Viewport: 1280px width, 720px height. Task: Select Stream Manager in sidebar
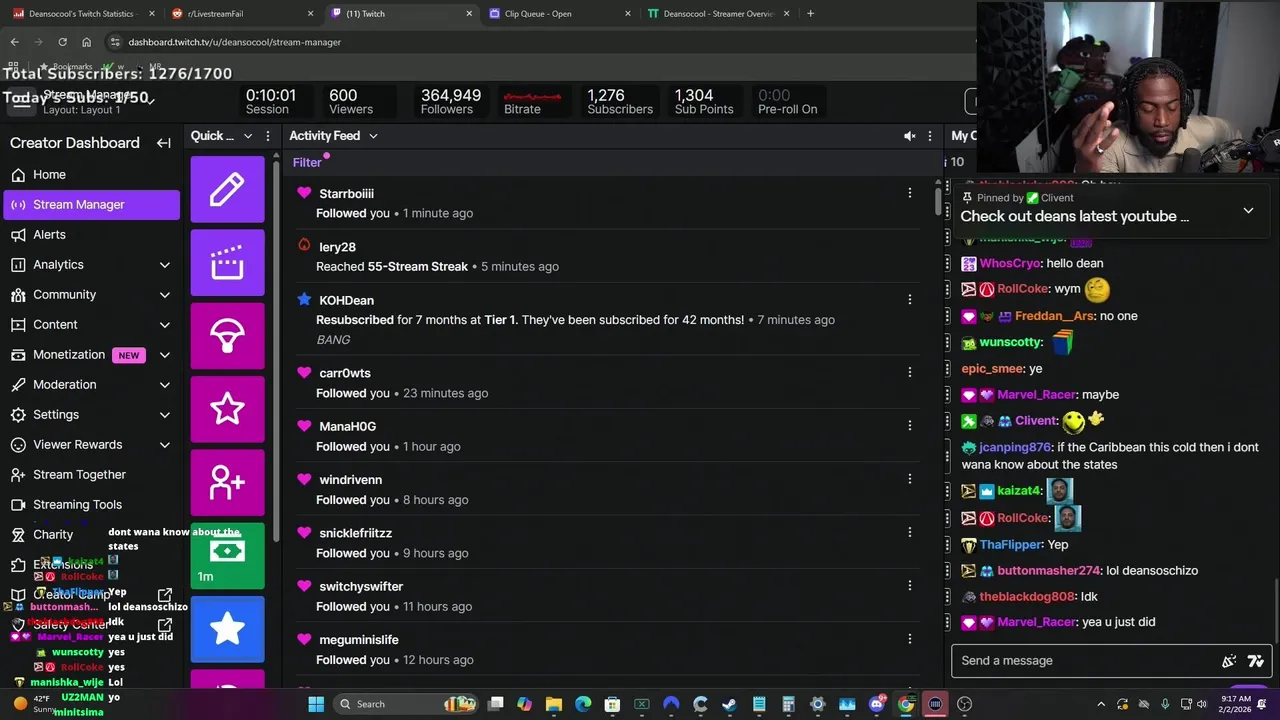tap(92, 205)
